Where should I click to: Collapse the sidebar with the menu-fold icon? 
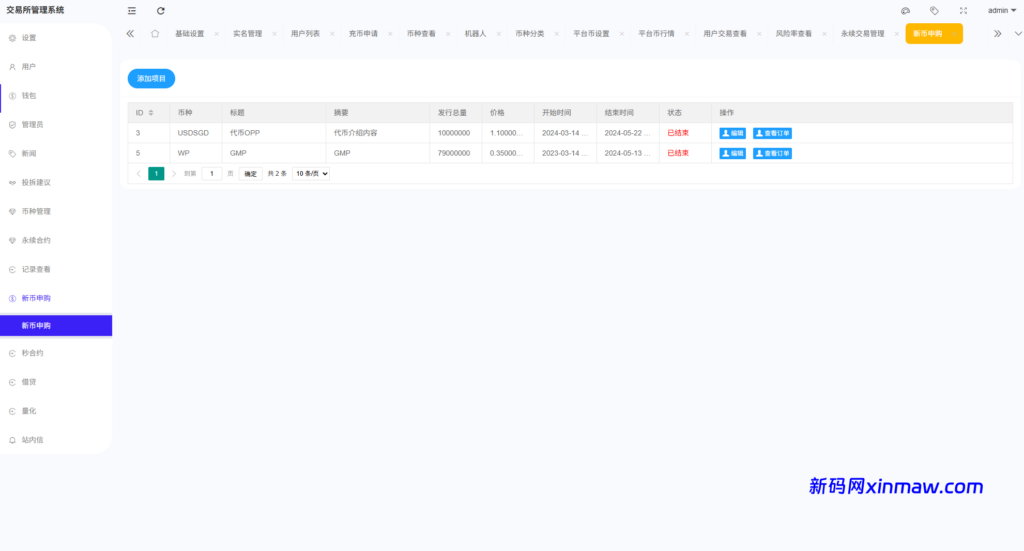pos(132,10)
